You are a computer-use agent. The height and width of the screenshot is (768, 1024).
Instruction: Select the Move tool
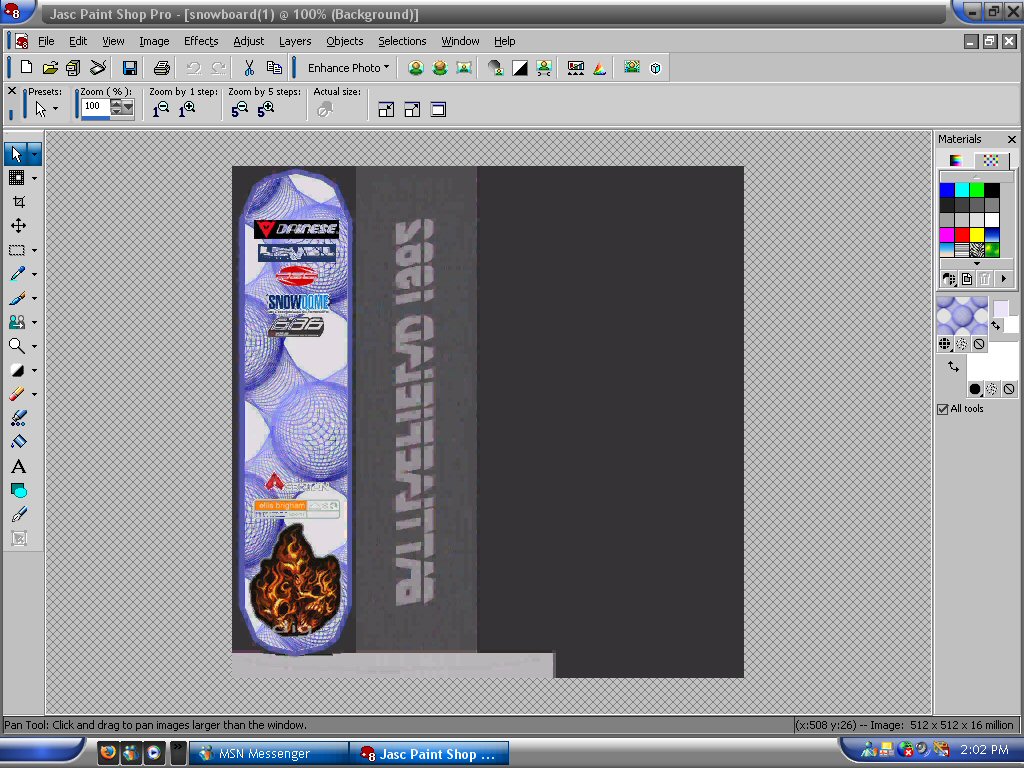(18, 226)
